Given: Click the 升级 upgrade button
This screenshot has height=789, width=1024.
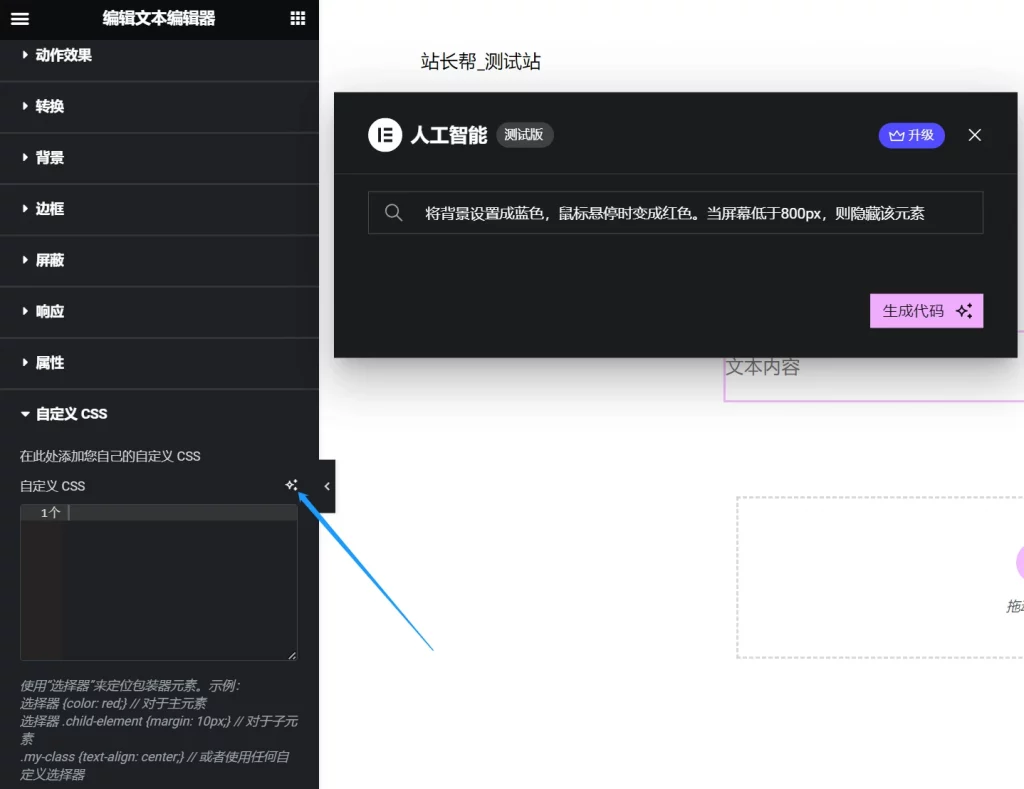Looking at the screenshot, I should pyautogui.click(x=911, y=135).
